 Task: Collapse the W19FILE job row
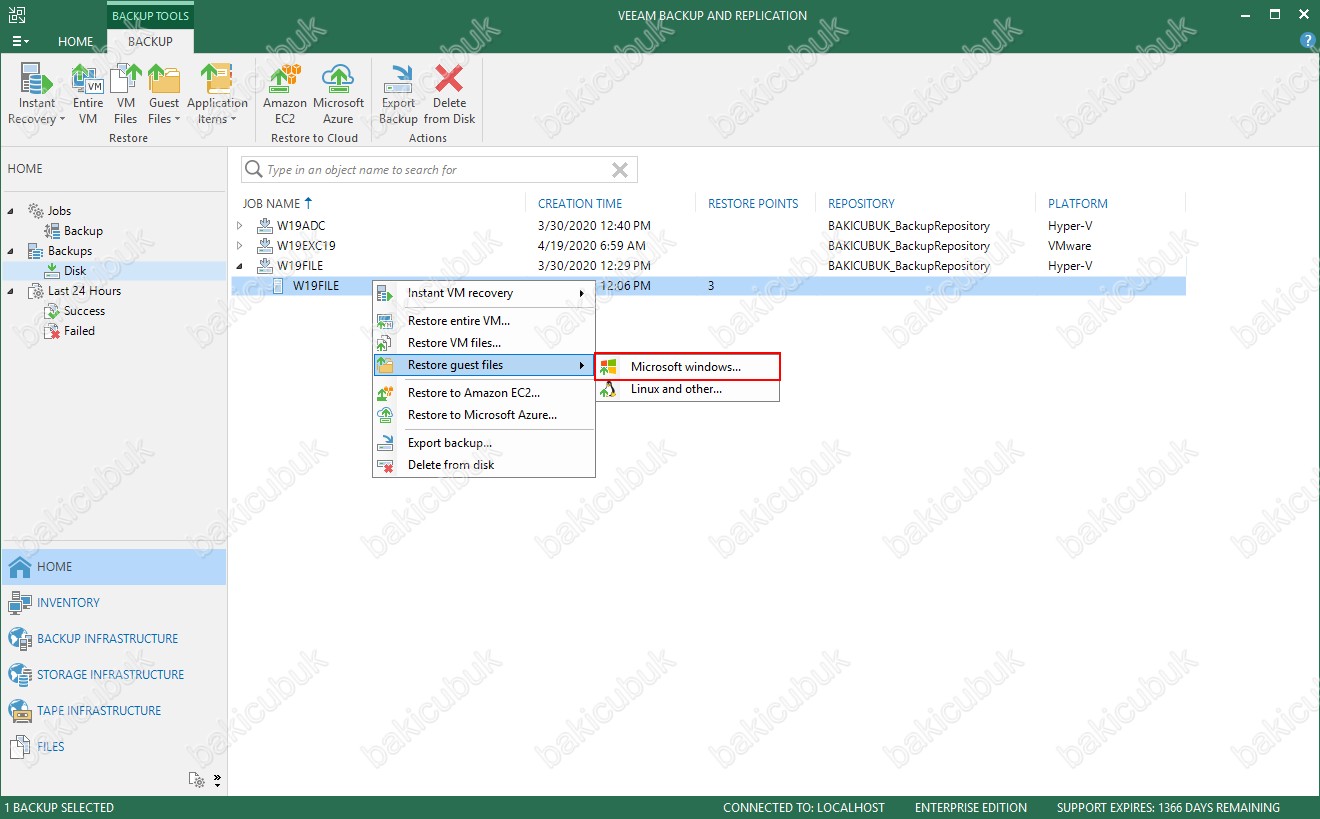(240, 266)
